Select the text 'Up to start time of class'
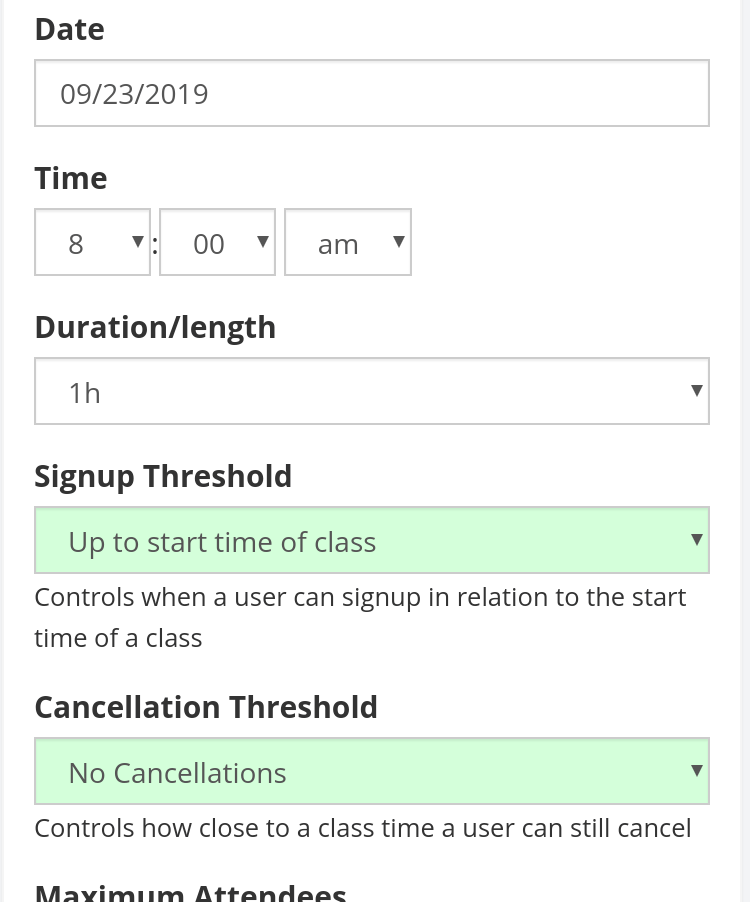Viewport: 750px width, 902px height. [x=221, y=541]
